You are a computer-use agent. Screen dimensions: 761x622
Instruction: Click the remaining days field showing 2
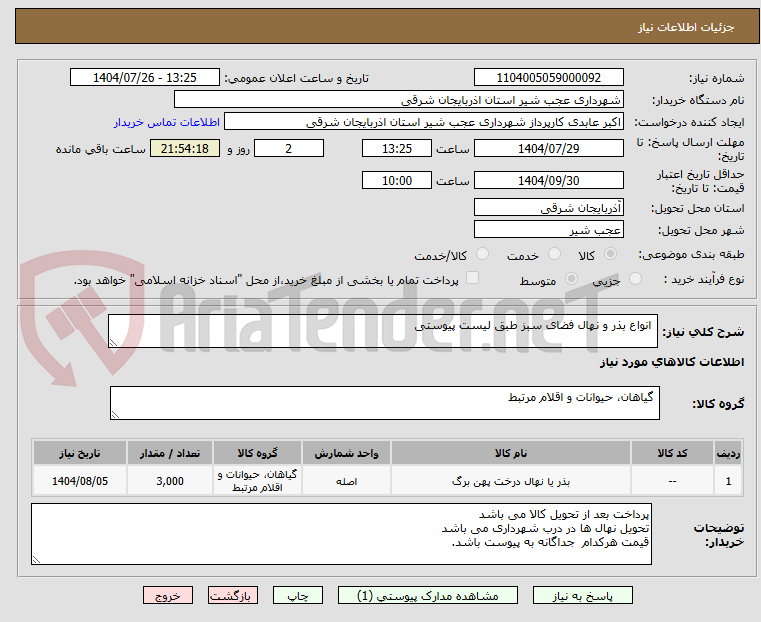(x=289, y=148)
